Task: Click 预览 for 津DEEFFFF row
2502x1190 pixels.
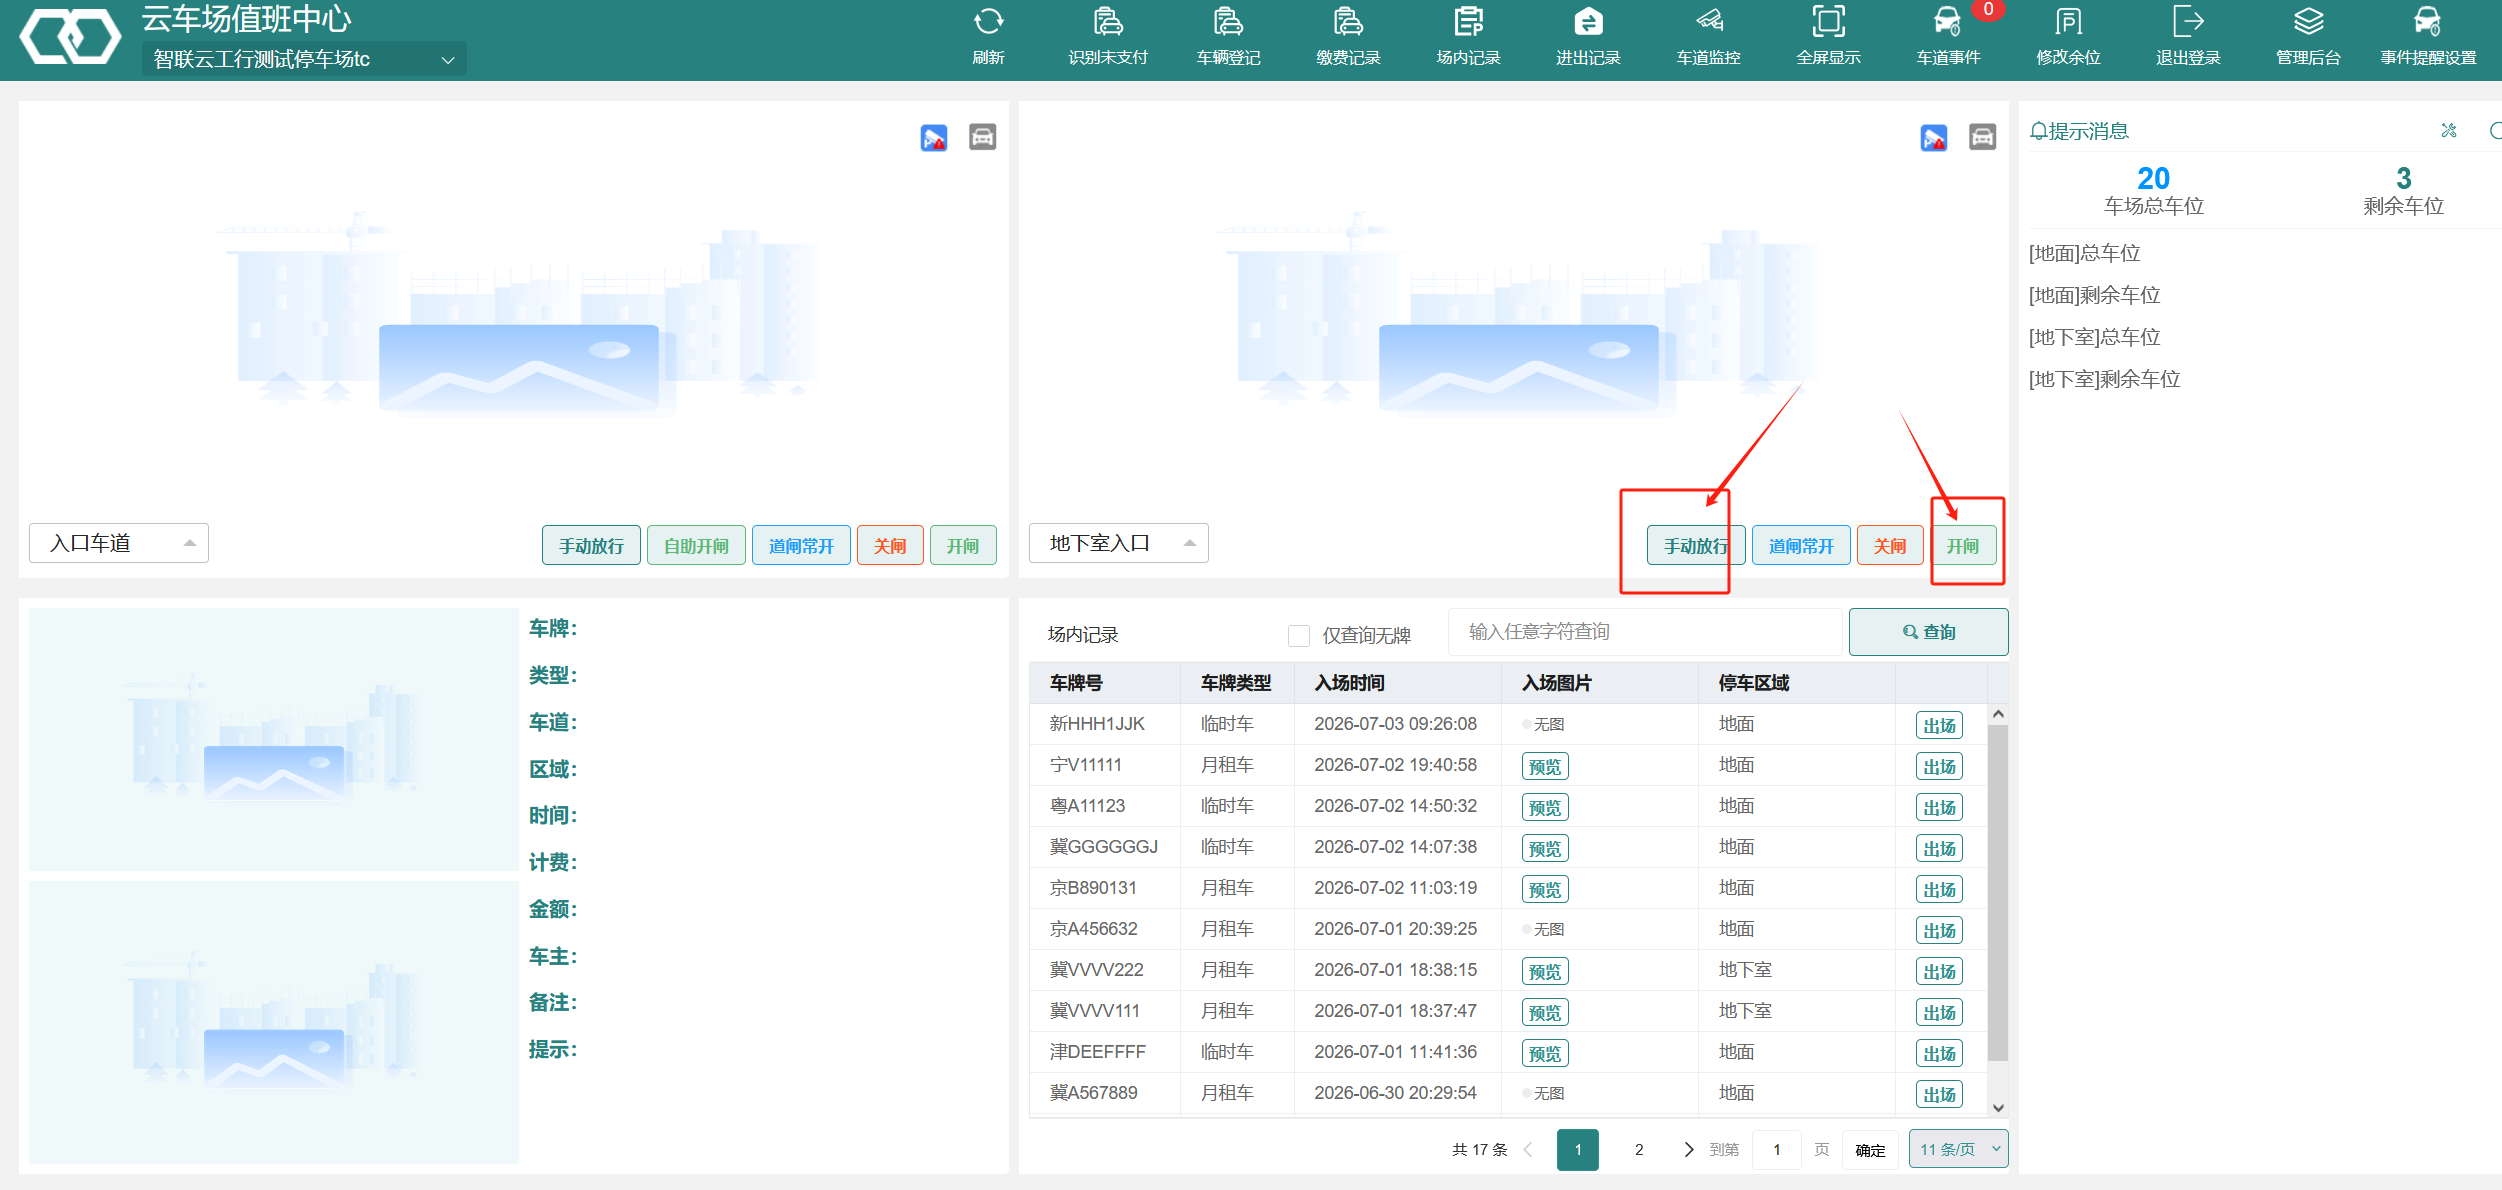Action: 1545,1053
